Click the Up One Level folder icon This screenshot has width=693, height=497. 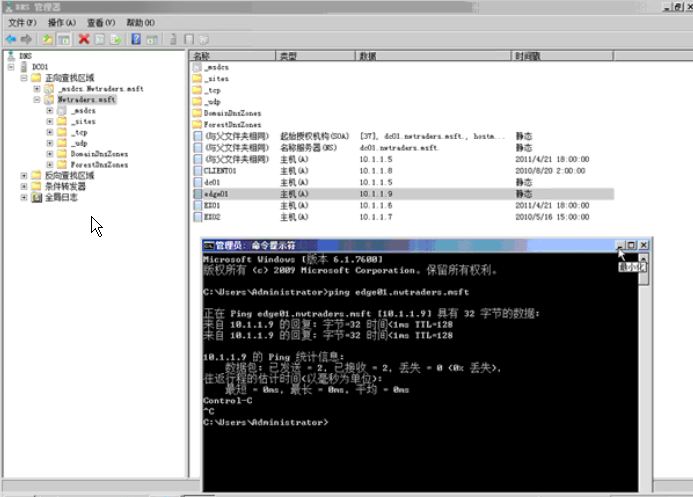pos(47,39)
